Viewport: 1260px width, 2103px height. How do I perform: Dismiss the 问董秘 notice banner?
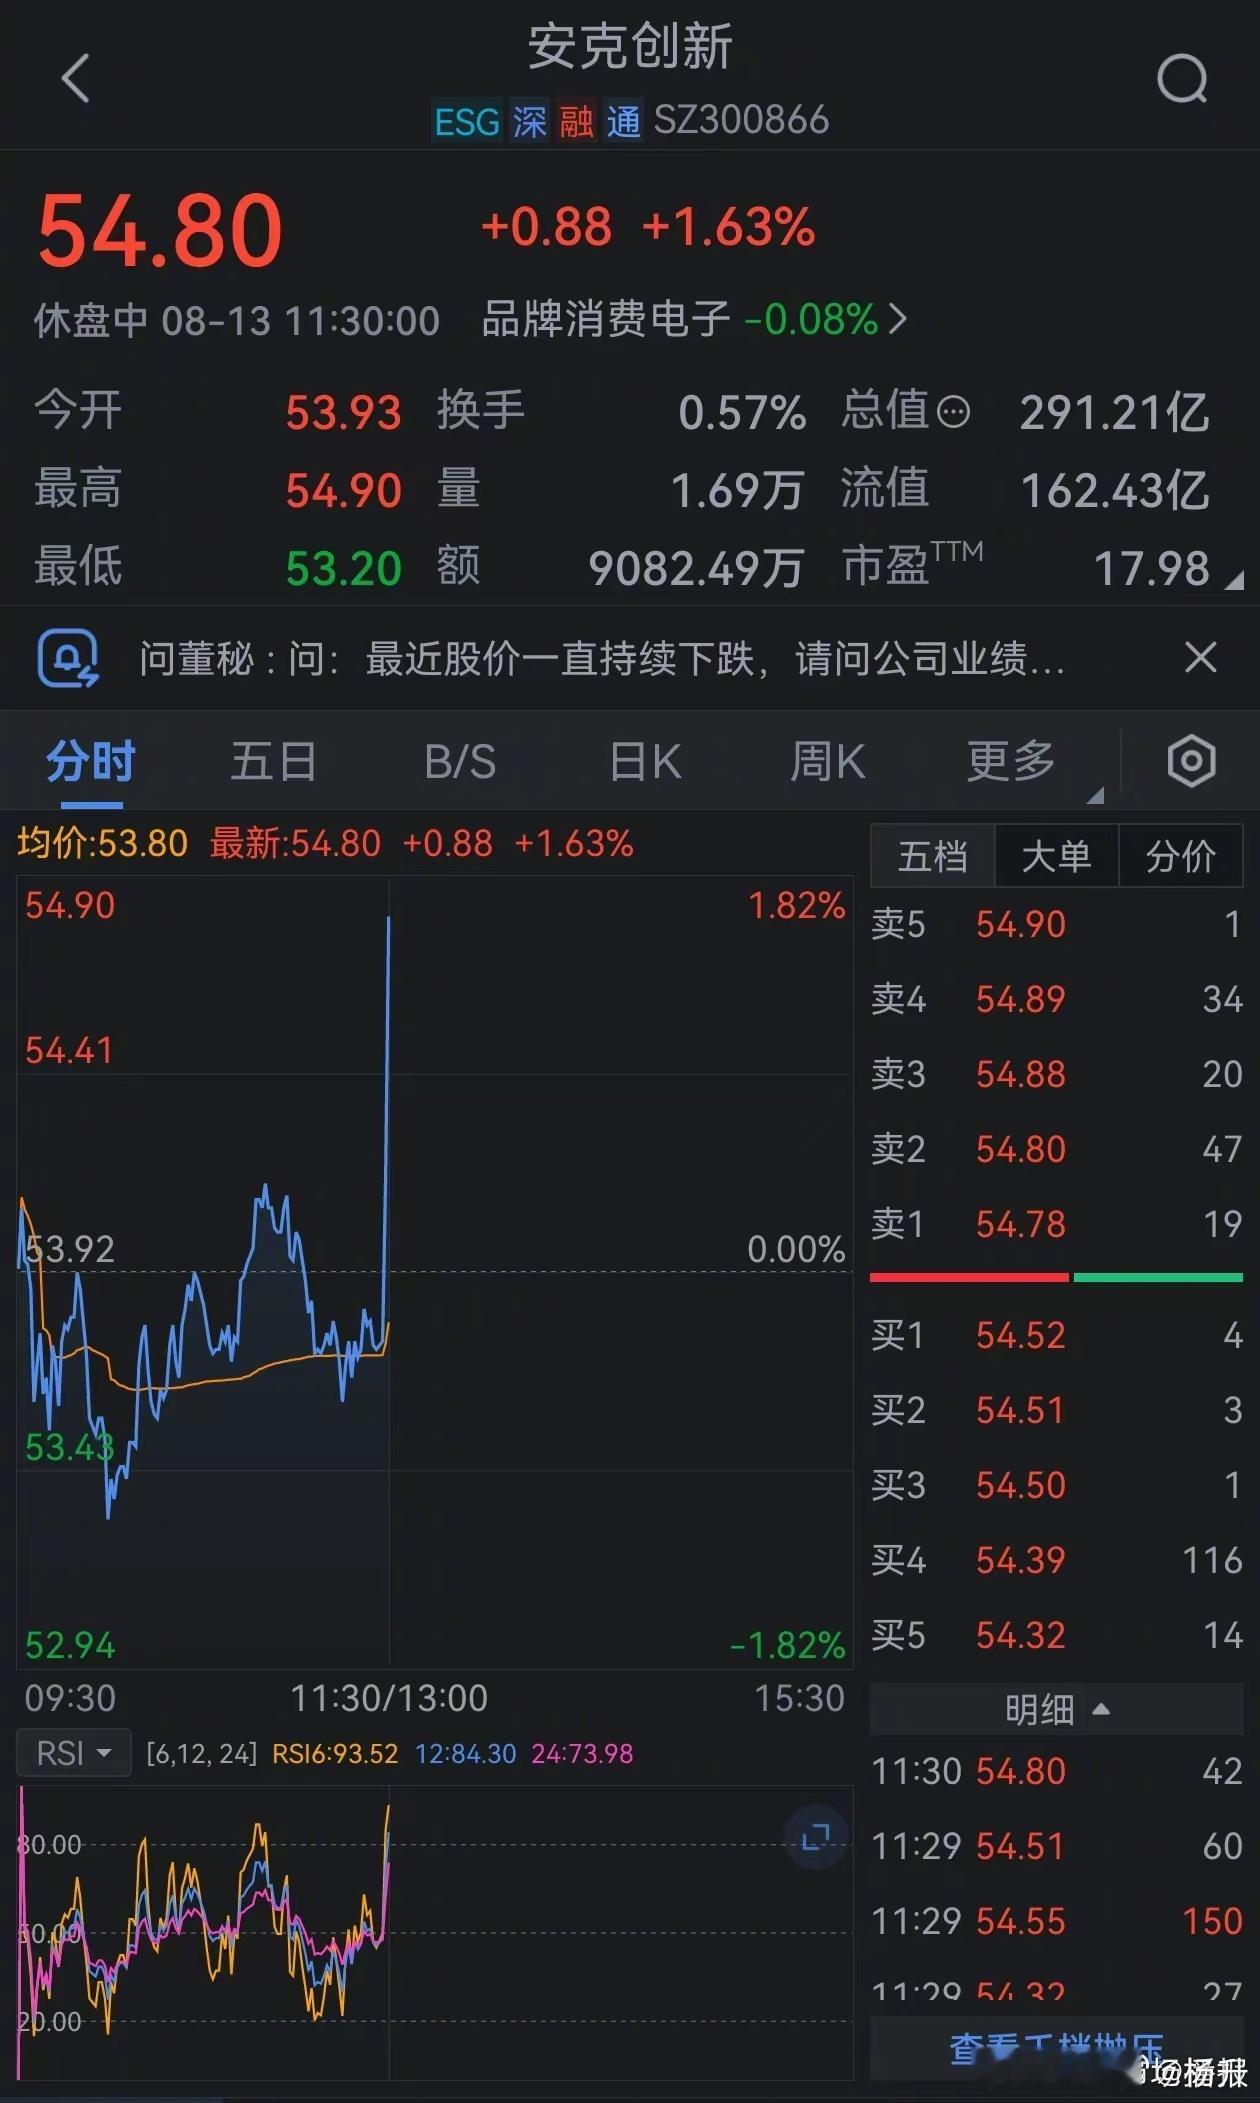pos(1200,658)
